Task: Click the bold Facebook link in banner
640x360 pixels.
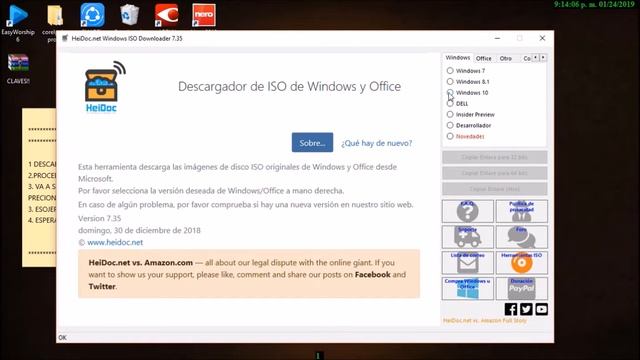Action: pyautogui.click(x=373, y=275)
